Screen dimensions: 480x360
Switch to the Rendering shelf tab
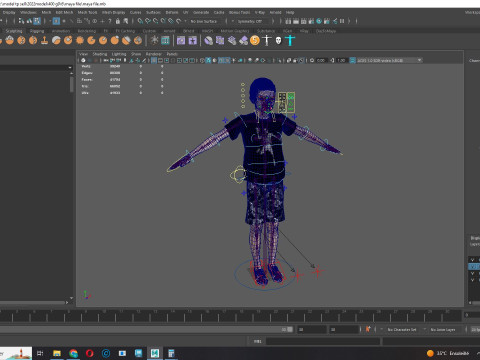87,31
